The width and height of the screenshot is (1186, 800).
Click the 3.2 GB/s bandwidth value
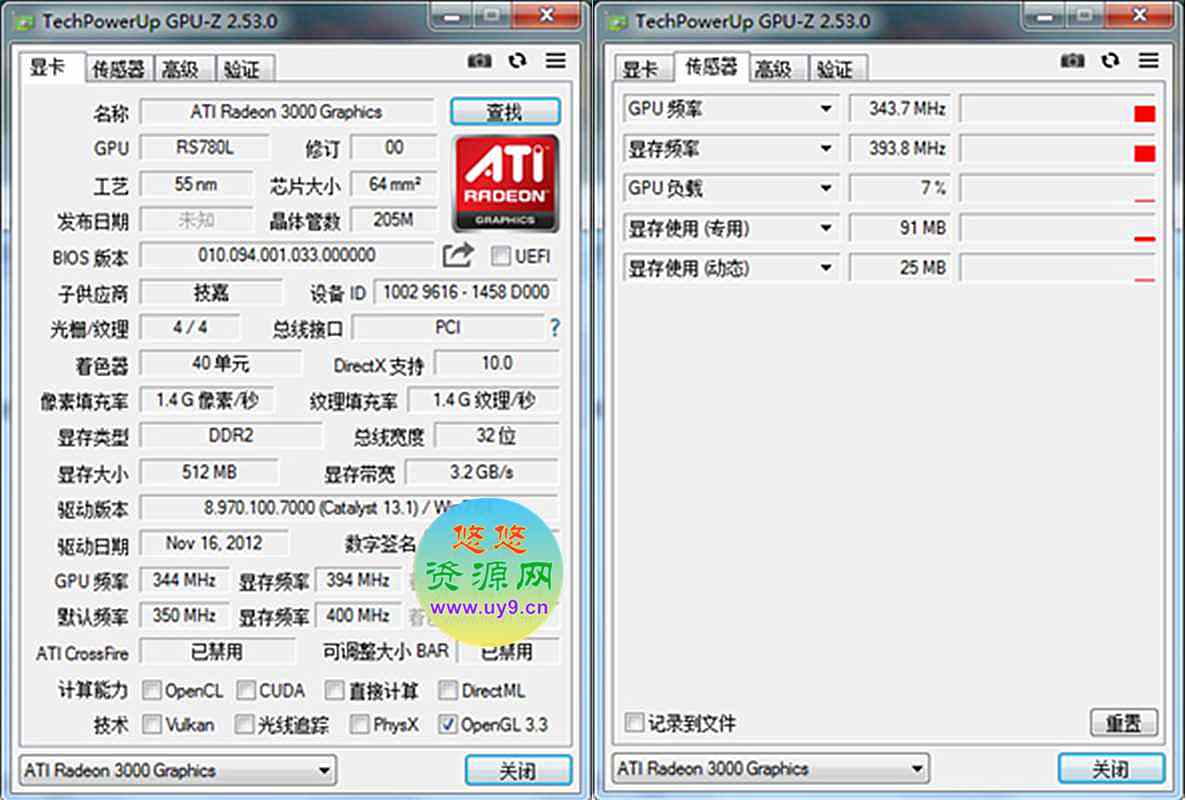coord(482,472)
